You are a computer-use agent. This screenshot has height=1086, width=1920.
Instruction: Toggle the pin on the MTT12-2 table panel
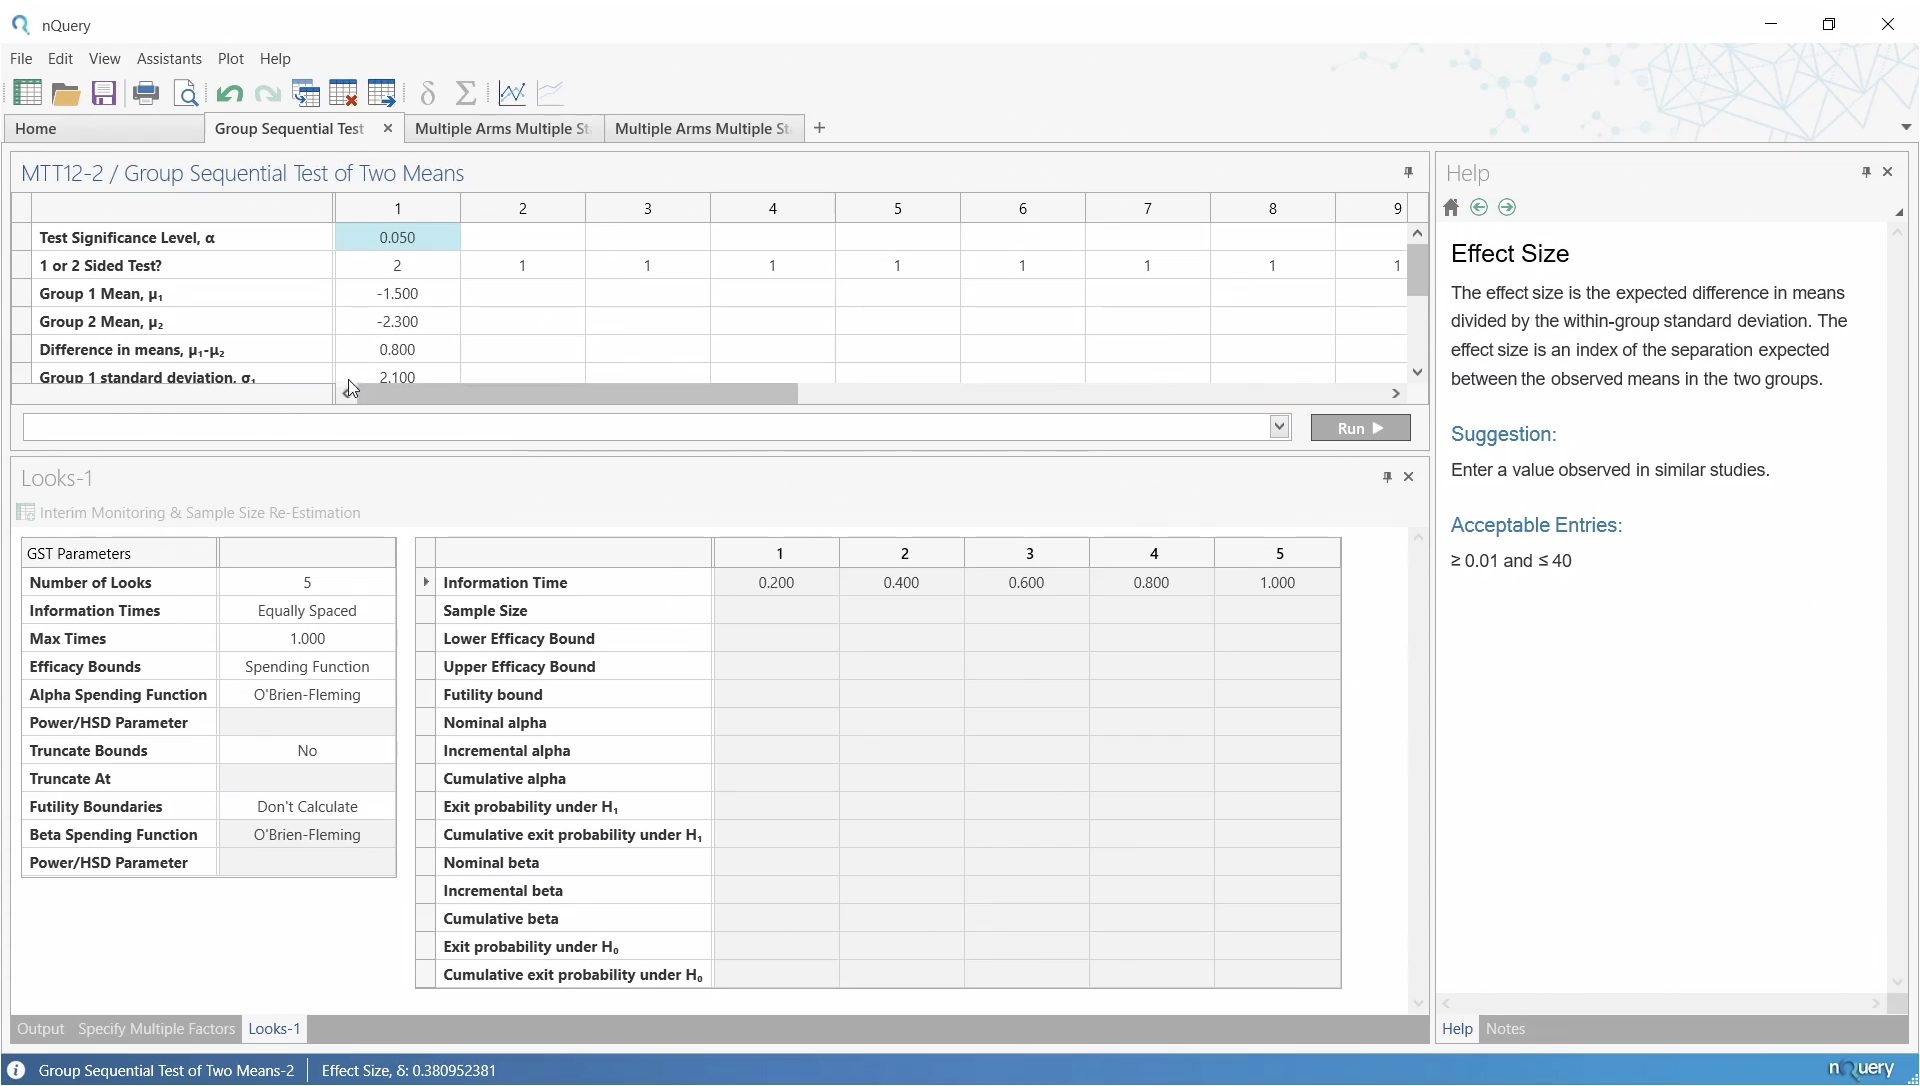point(1408,172)
